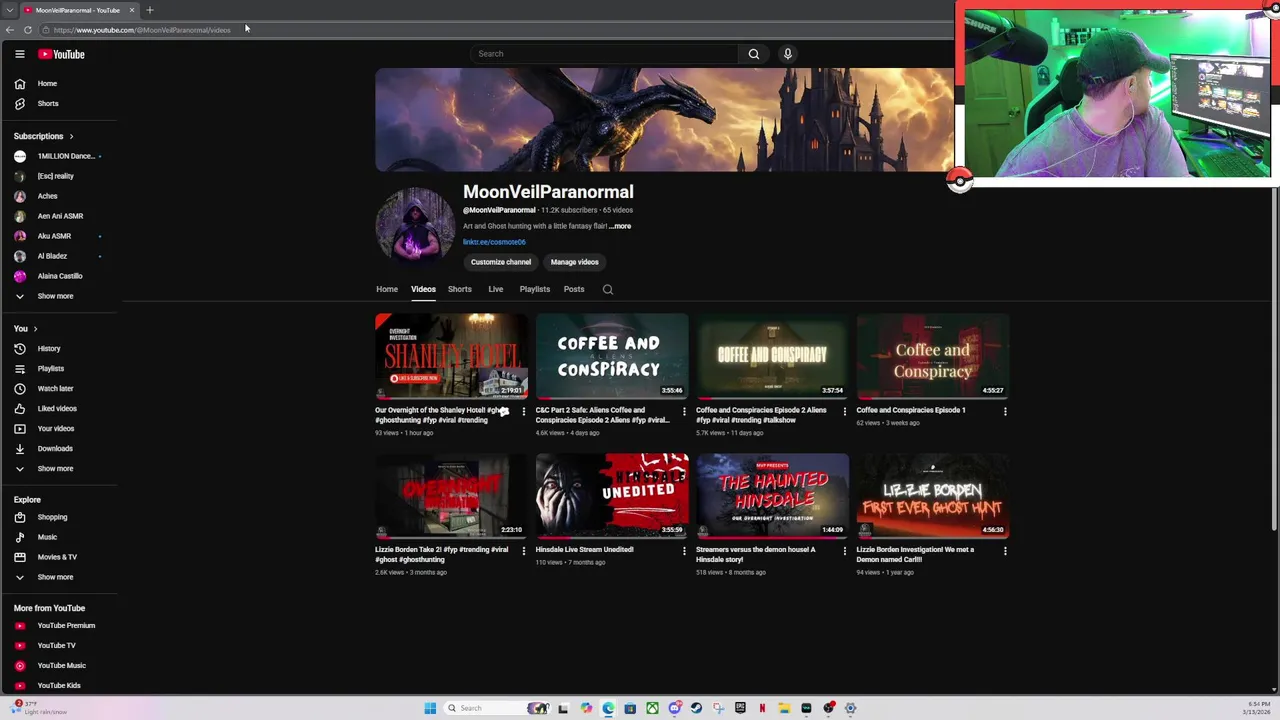This screenshot has width=1280, height=720.
Task: Open more options for Lizzie Borden Investigation video
Action: [1005, 551]
